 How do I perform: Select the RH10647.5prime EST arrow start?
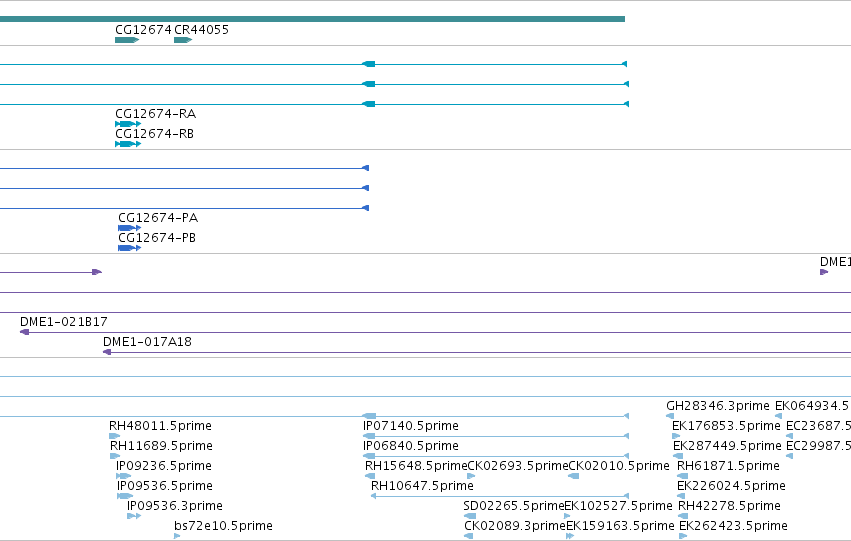[x=373, y=496]
